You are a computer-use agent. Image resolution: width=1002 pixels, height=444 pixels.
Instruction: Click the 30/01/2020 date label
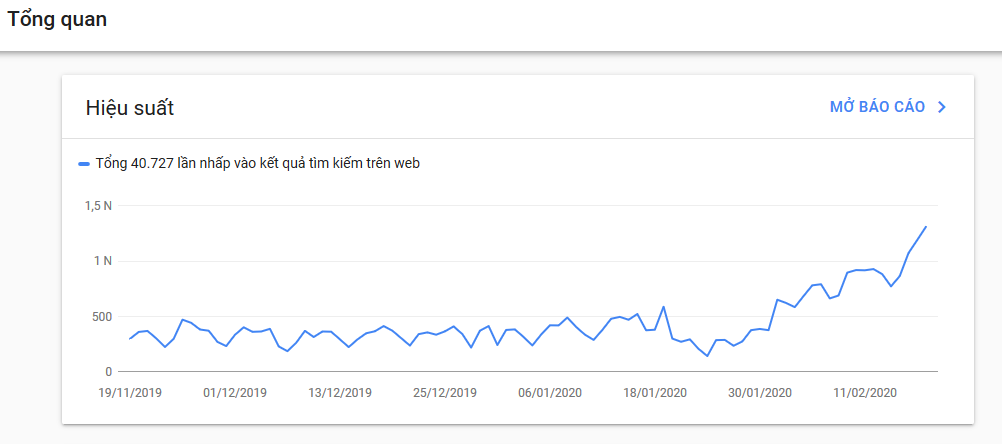tap(760, 393)
